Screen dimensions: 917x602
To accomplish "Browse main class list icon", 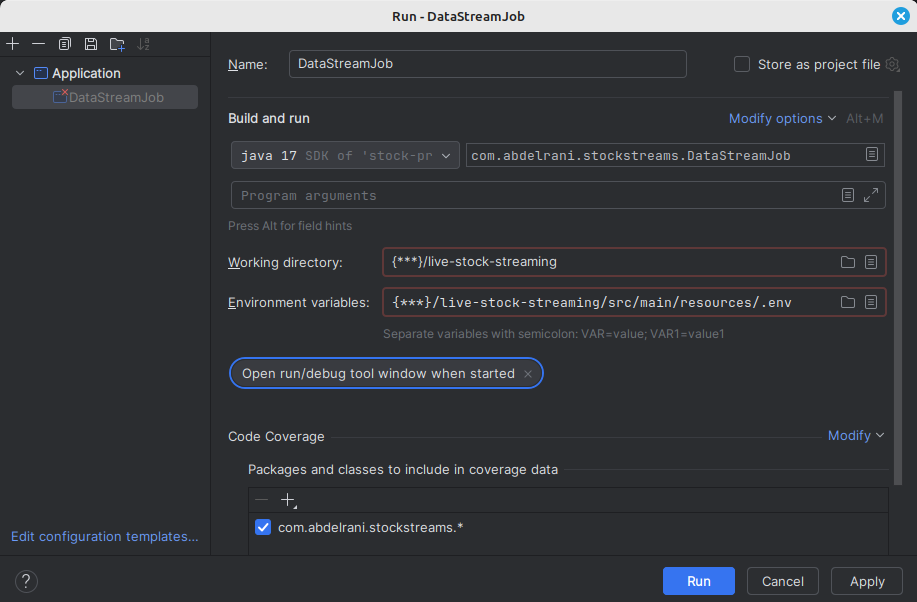I will pyautogui.click(x=871, y=154).
